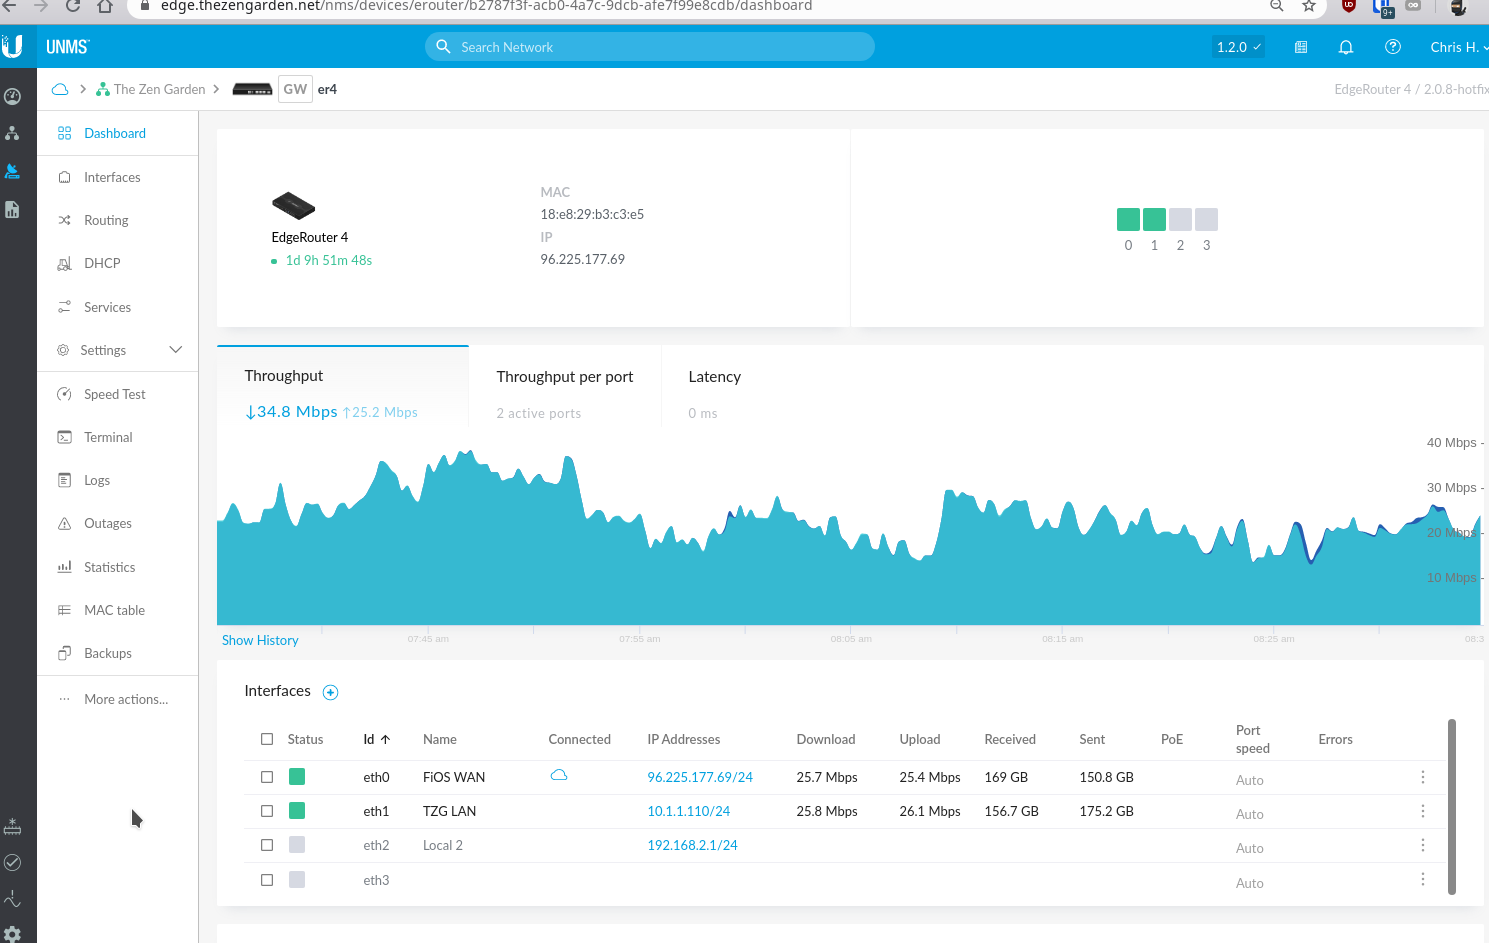Expand the Settings submenu chevron
This screenshot has height=943, width=1489.
pos(176,350)
